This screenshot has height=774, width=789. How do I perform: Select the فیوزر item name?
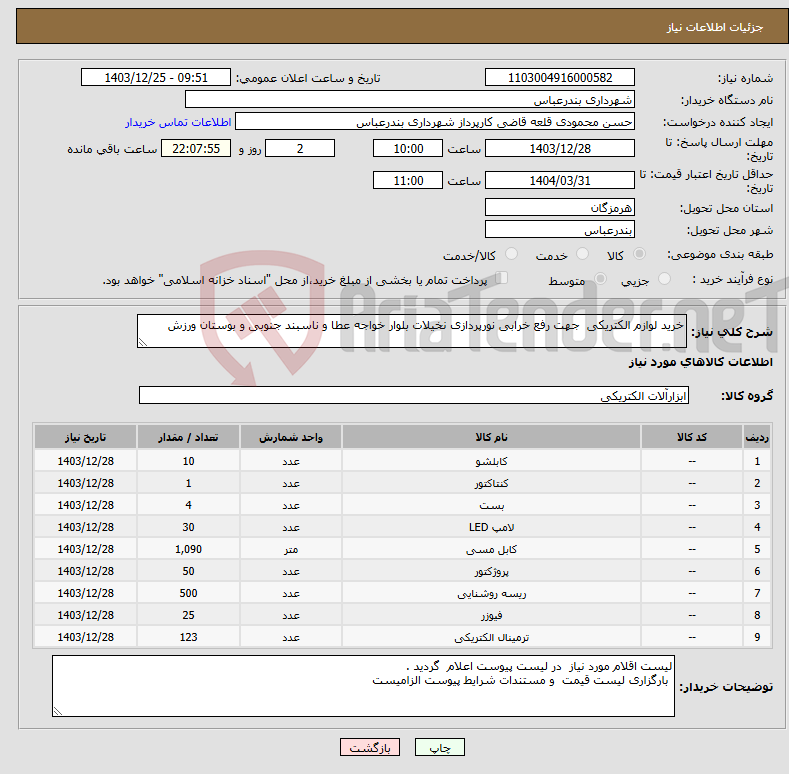[491, 615]
